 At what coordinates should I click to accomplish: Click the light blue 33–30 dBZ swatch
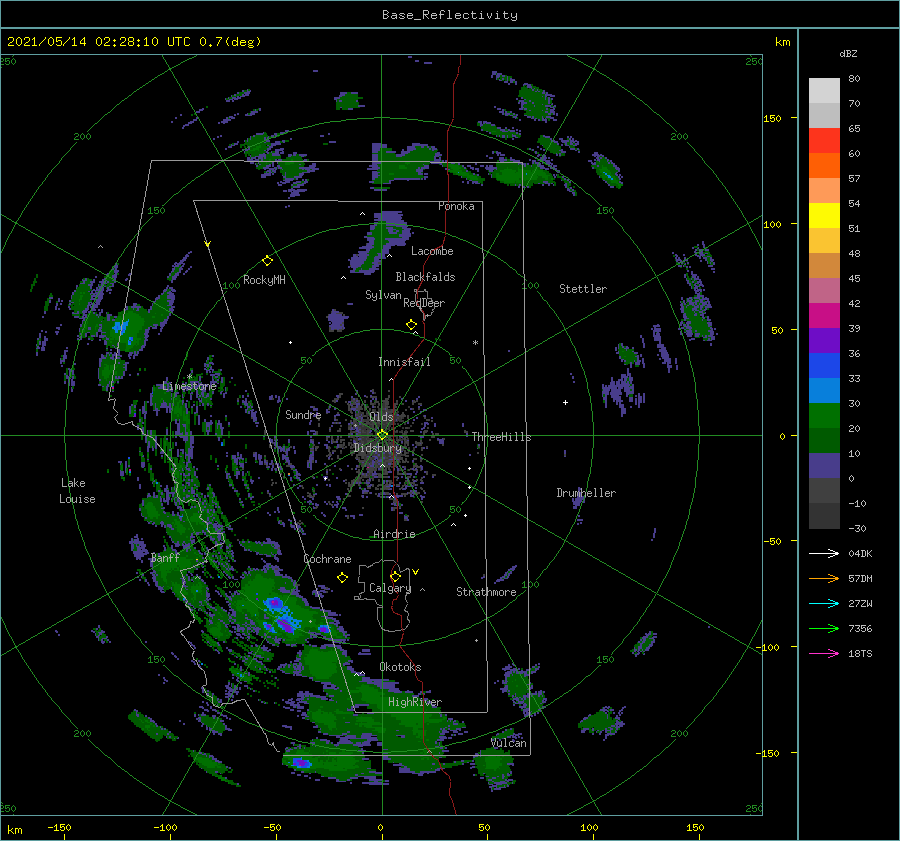coord(824,391)
